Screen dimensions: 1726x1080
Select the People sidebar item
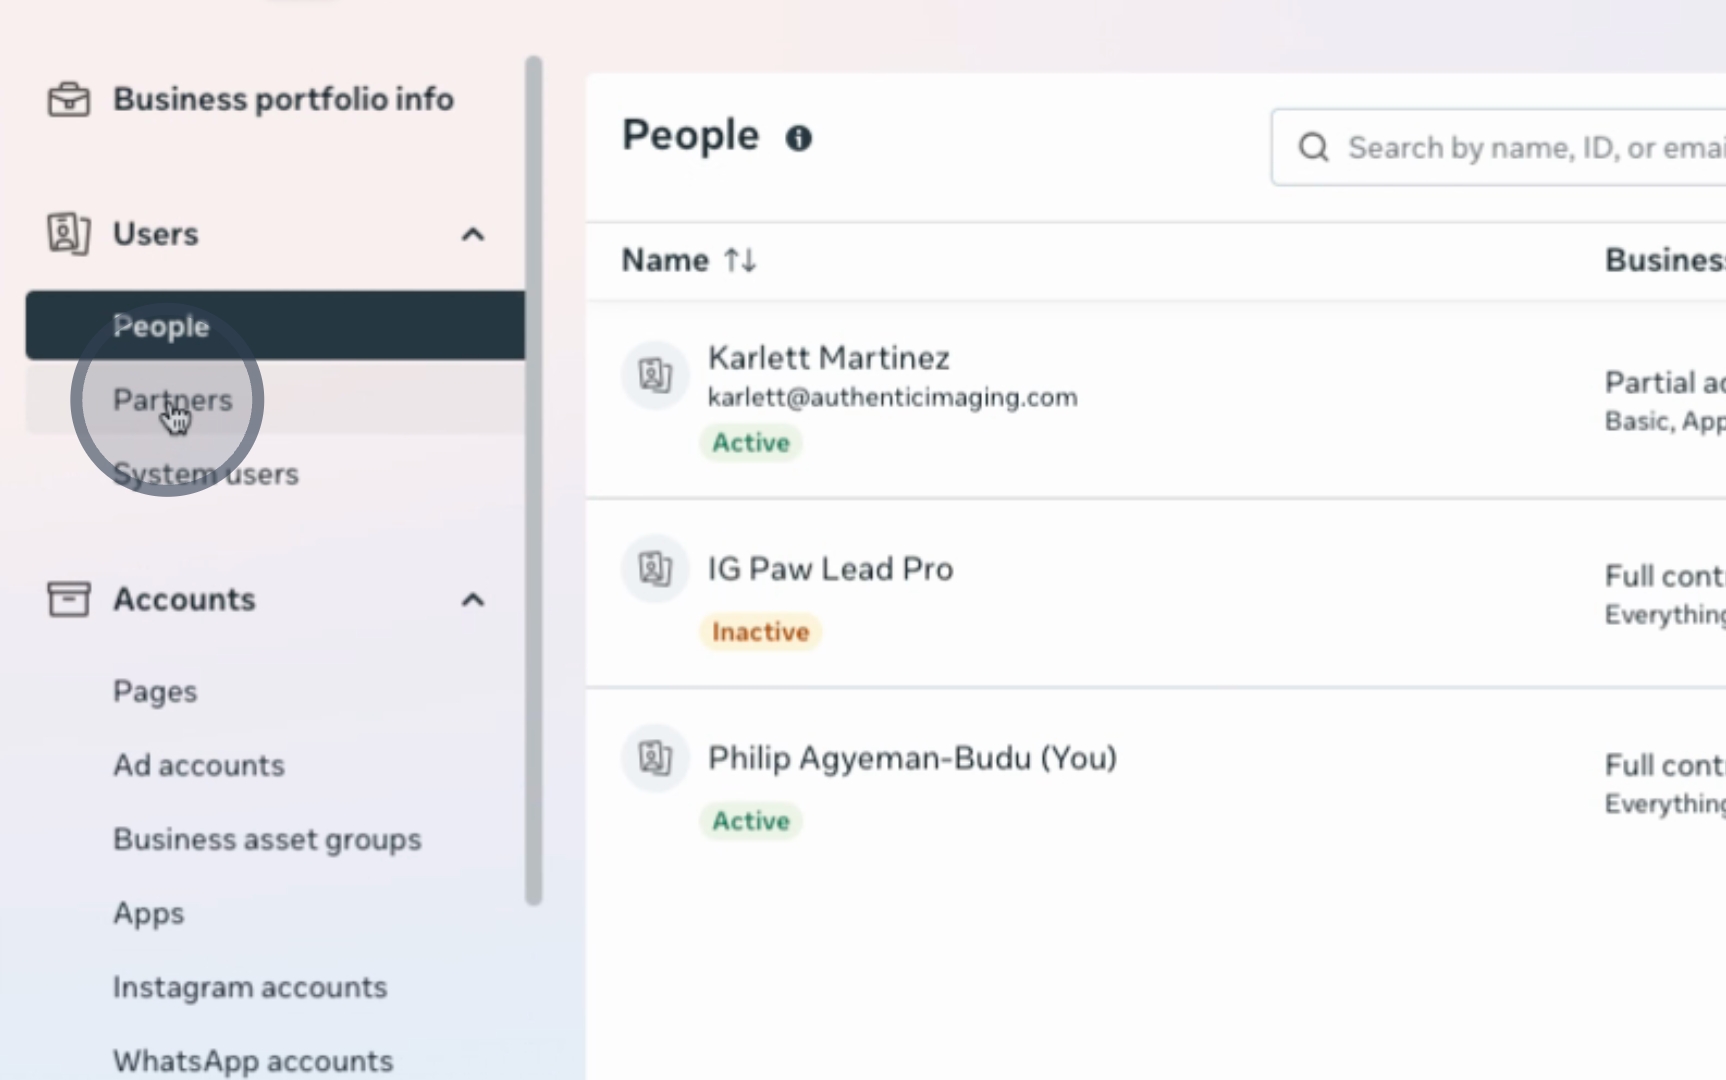point(161,326)
